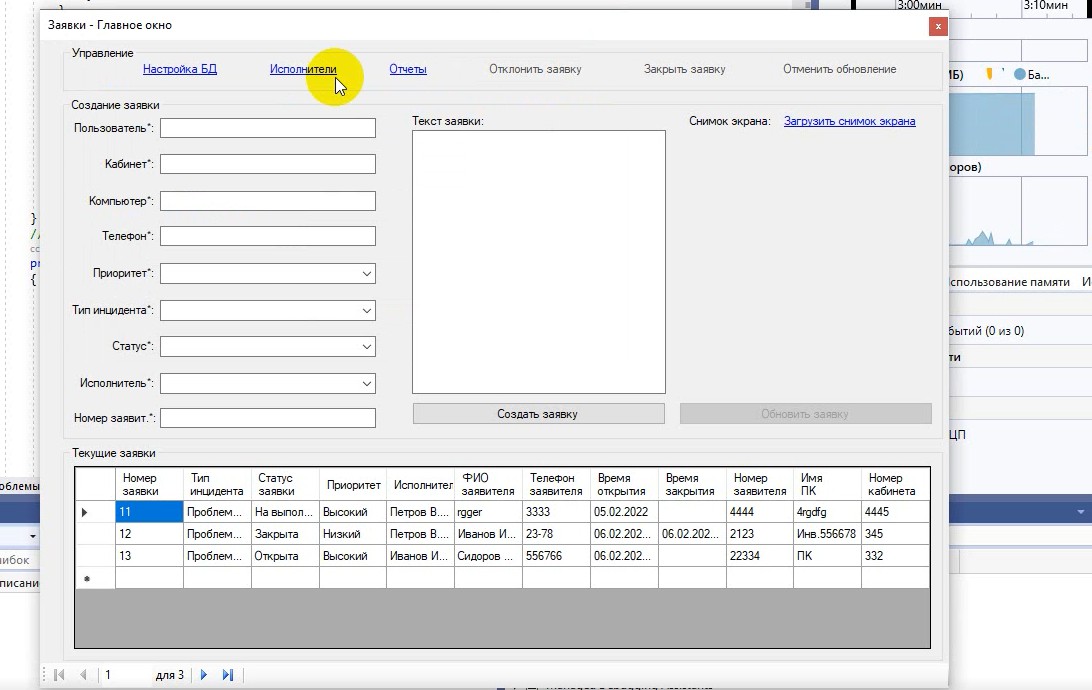
Task: Go to first record navigator icon
Action: click(59, 675)
